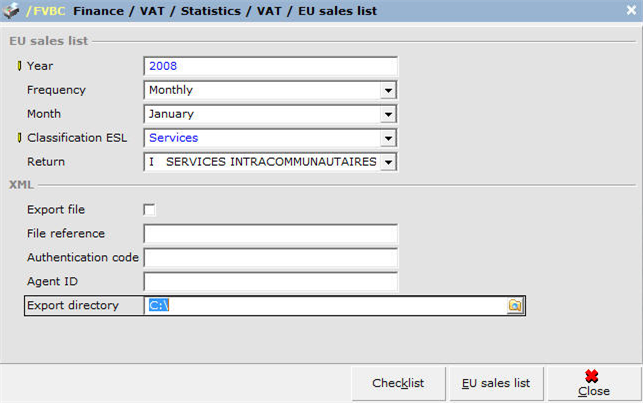
Task: Click the folder browse icon in Export directory
Action: click(x=515, y=305)
